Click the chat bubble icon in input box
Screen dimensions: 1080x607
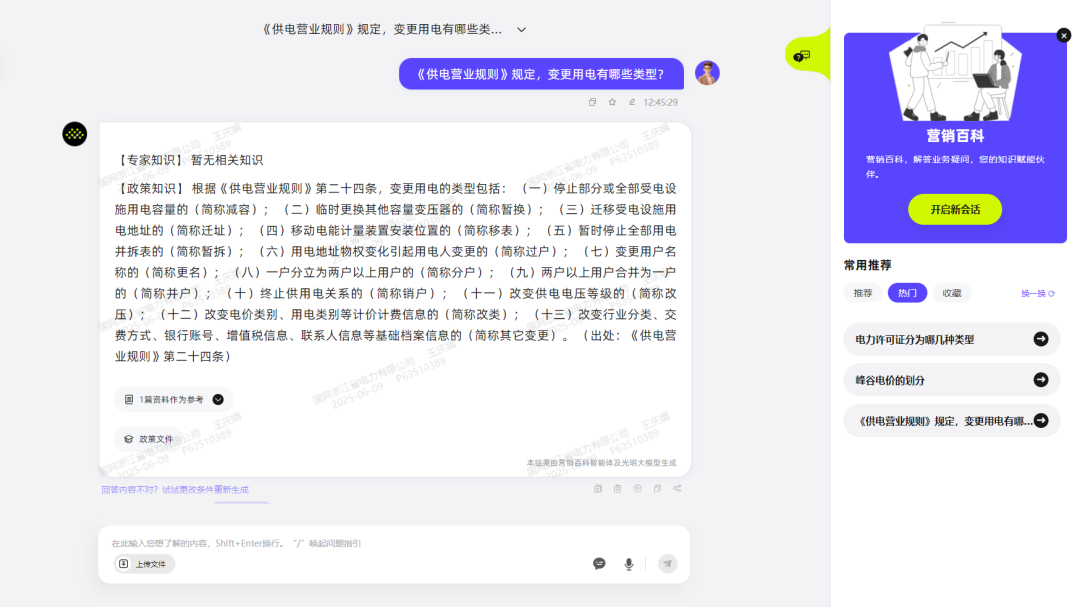599,564
